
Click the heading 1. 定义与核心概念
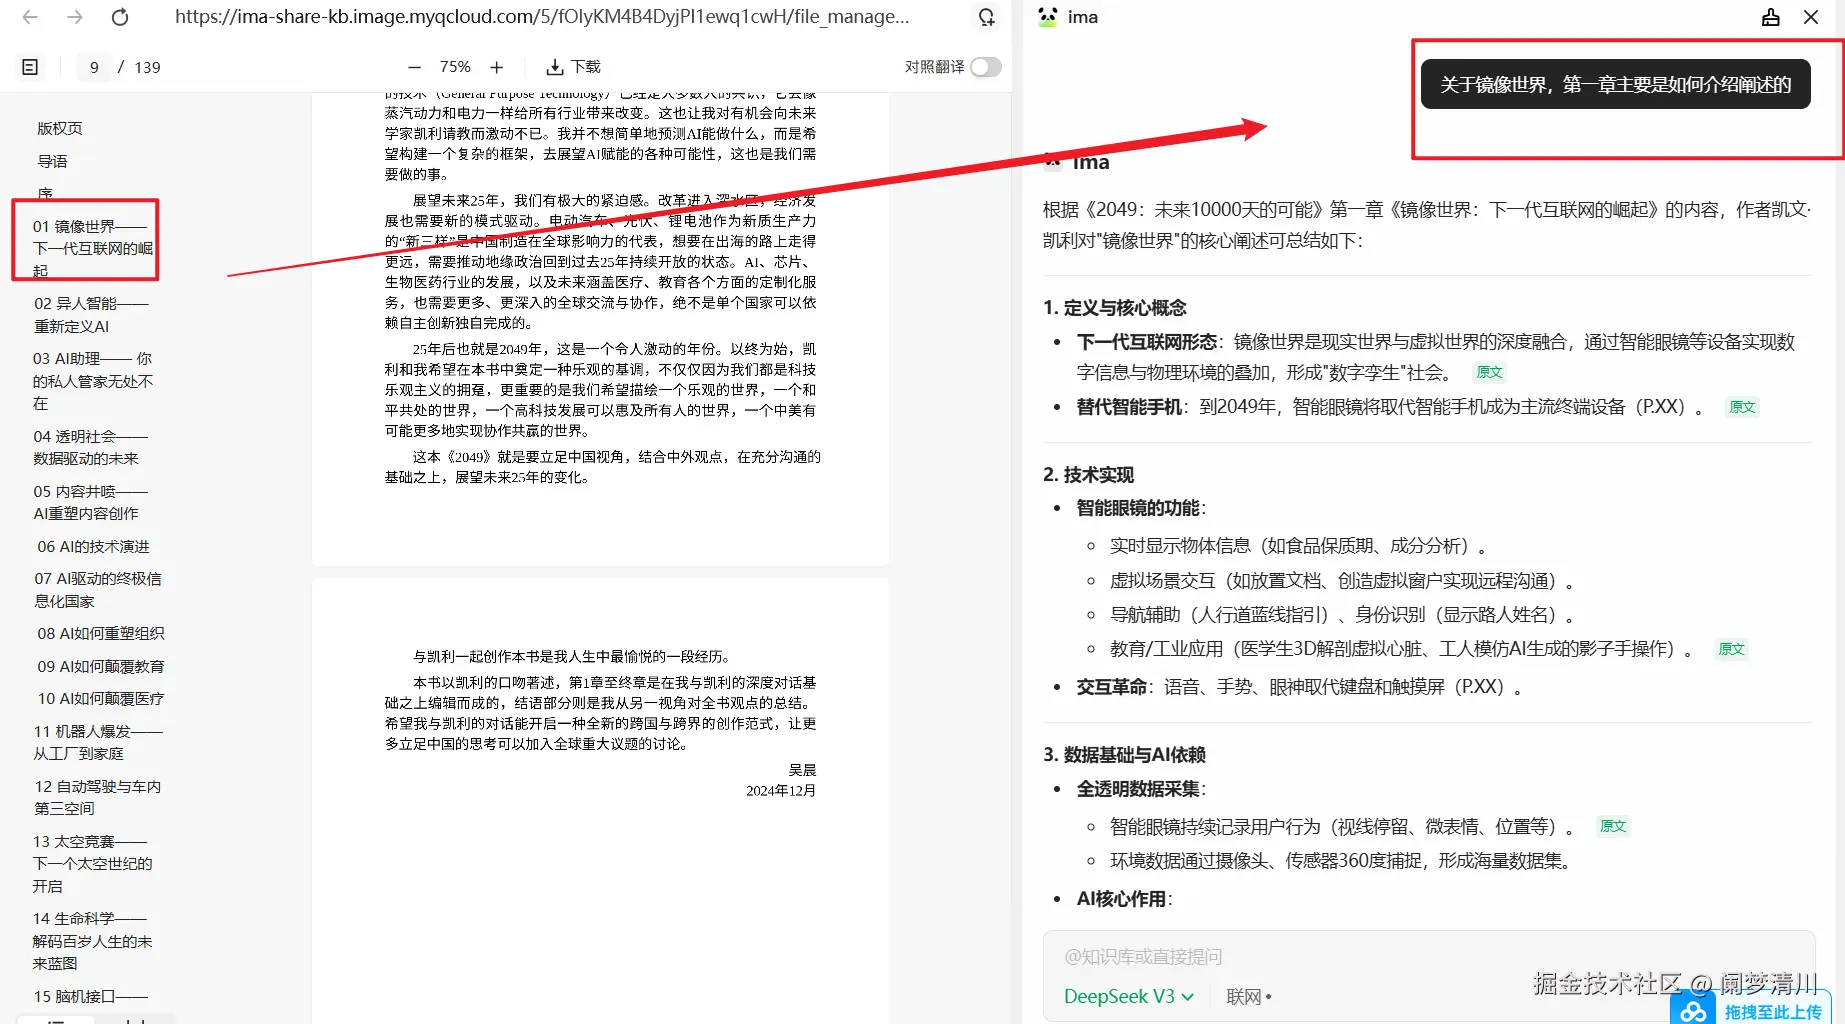(1115, 308)
